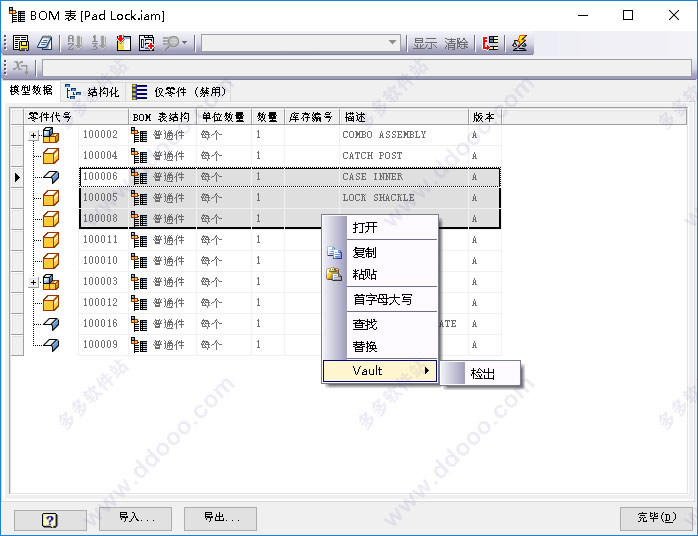This screenshot has height=536, width=698.
Task: Click the sheet metal icon for row 100006
Action: 52,177
